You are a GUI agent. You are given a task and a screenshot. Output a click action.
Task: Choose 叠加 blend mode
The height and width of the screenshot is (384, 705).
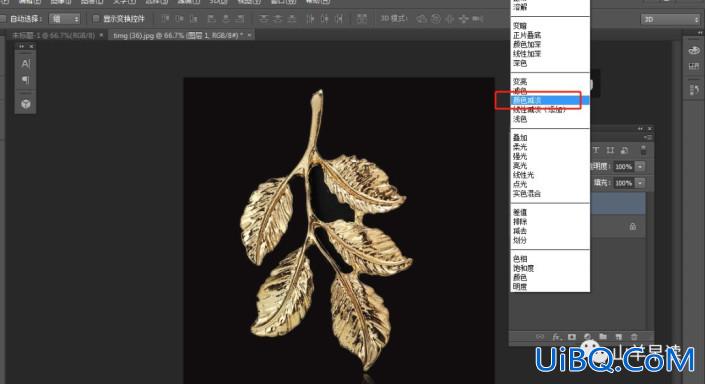click(x=520, y=138)
